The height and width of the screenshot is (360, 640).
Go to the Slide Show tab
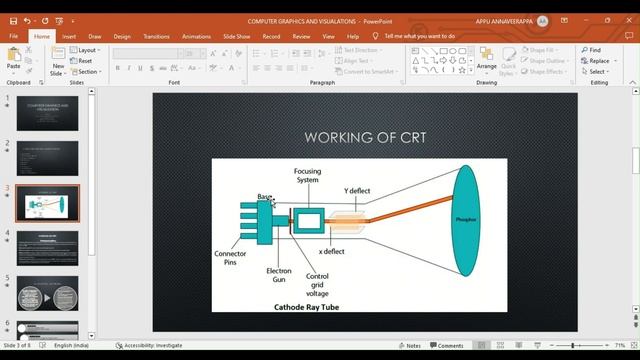[x=237, y=36]
